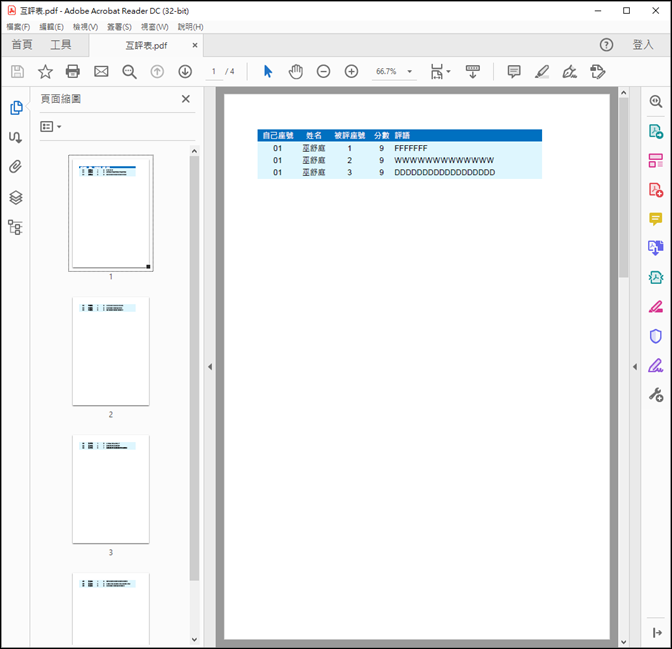Switch to the 工具 tab
Viewport: 672px width, 649px height.
click(x=61, y=45)
